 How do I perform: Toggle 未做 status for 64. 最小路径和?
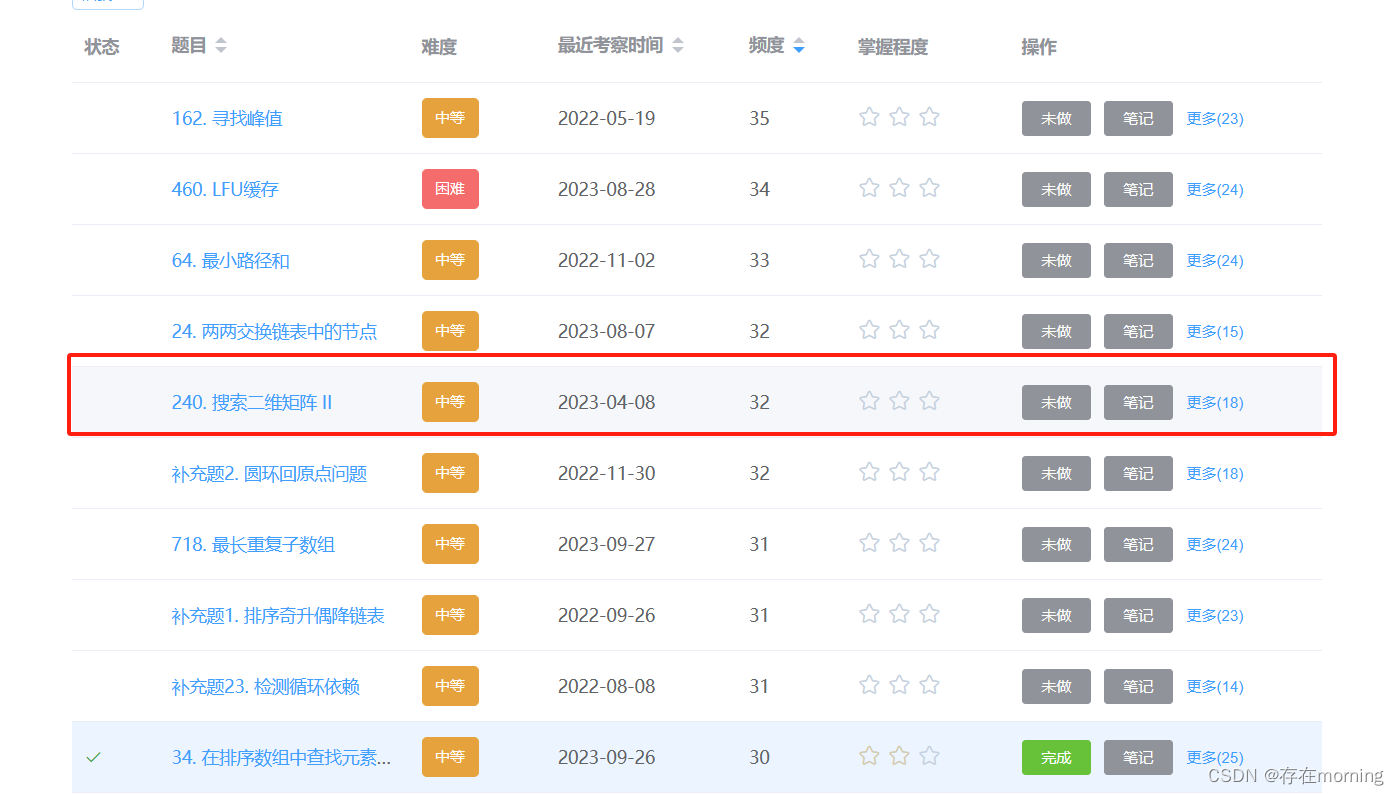[1056, 260]
